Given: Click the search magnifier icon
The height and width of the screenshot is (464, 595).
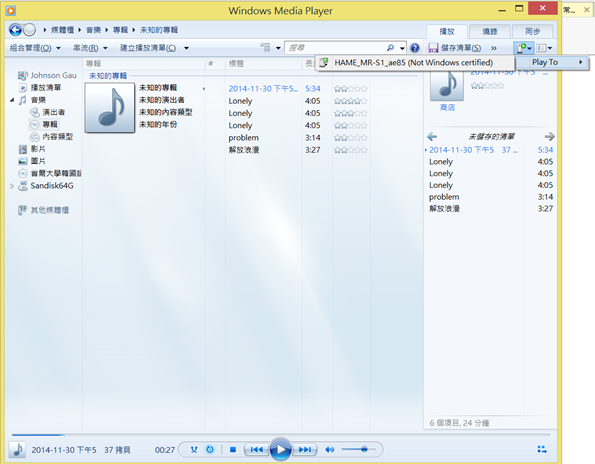Looking at the screenshot, I should click(390, 48).
